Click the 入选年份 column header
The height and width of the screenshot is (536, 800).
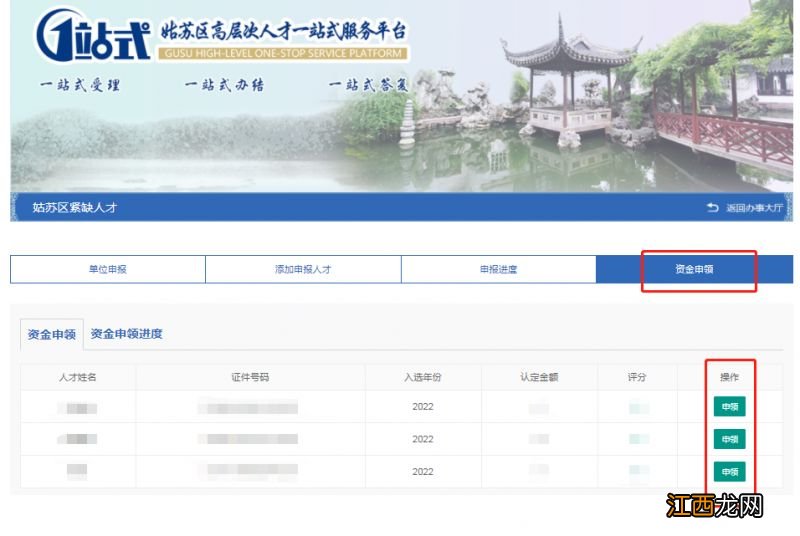tap(423, 377)
